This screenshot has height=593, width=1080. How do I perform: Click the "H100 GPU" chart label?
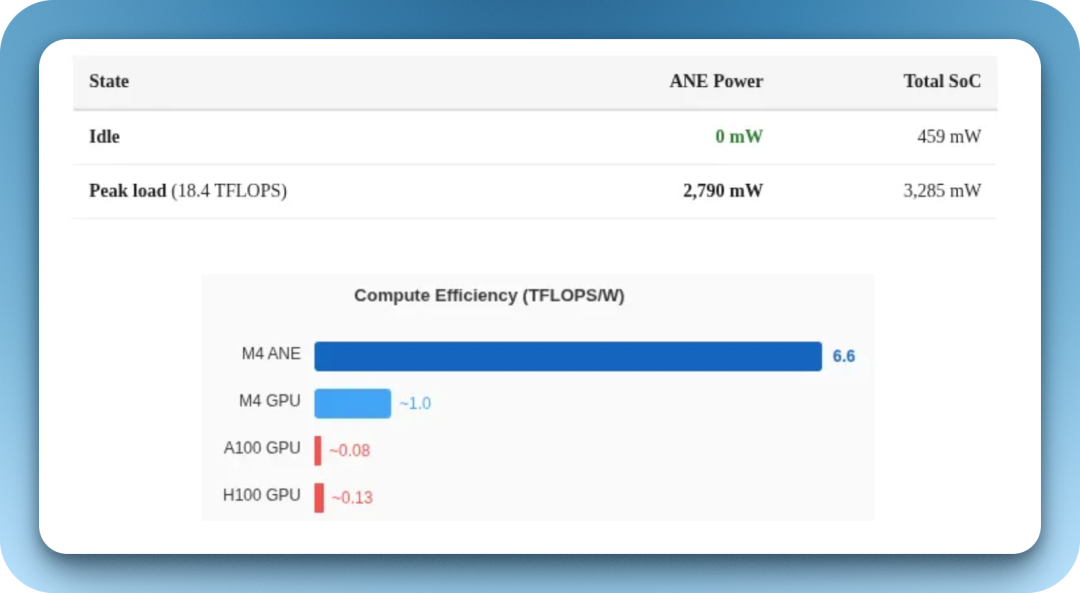pyautogui.click(x=262, y=495)
